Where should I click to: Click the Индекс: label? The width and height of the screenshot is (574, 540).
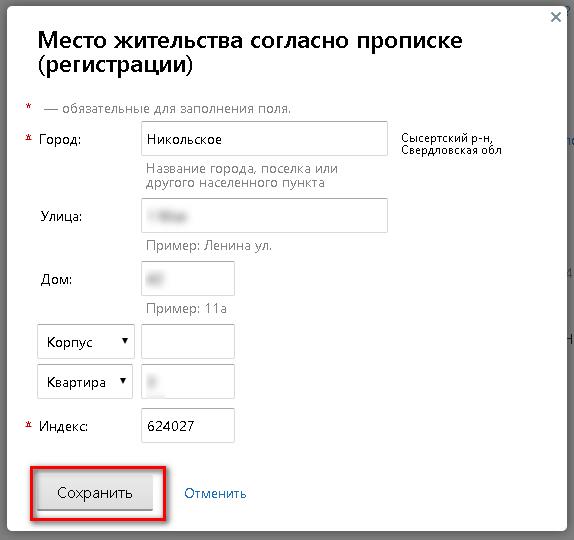[64, 426]
